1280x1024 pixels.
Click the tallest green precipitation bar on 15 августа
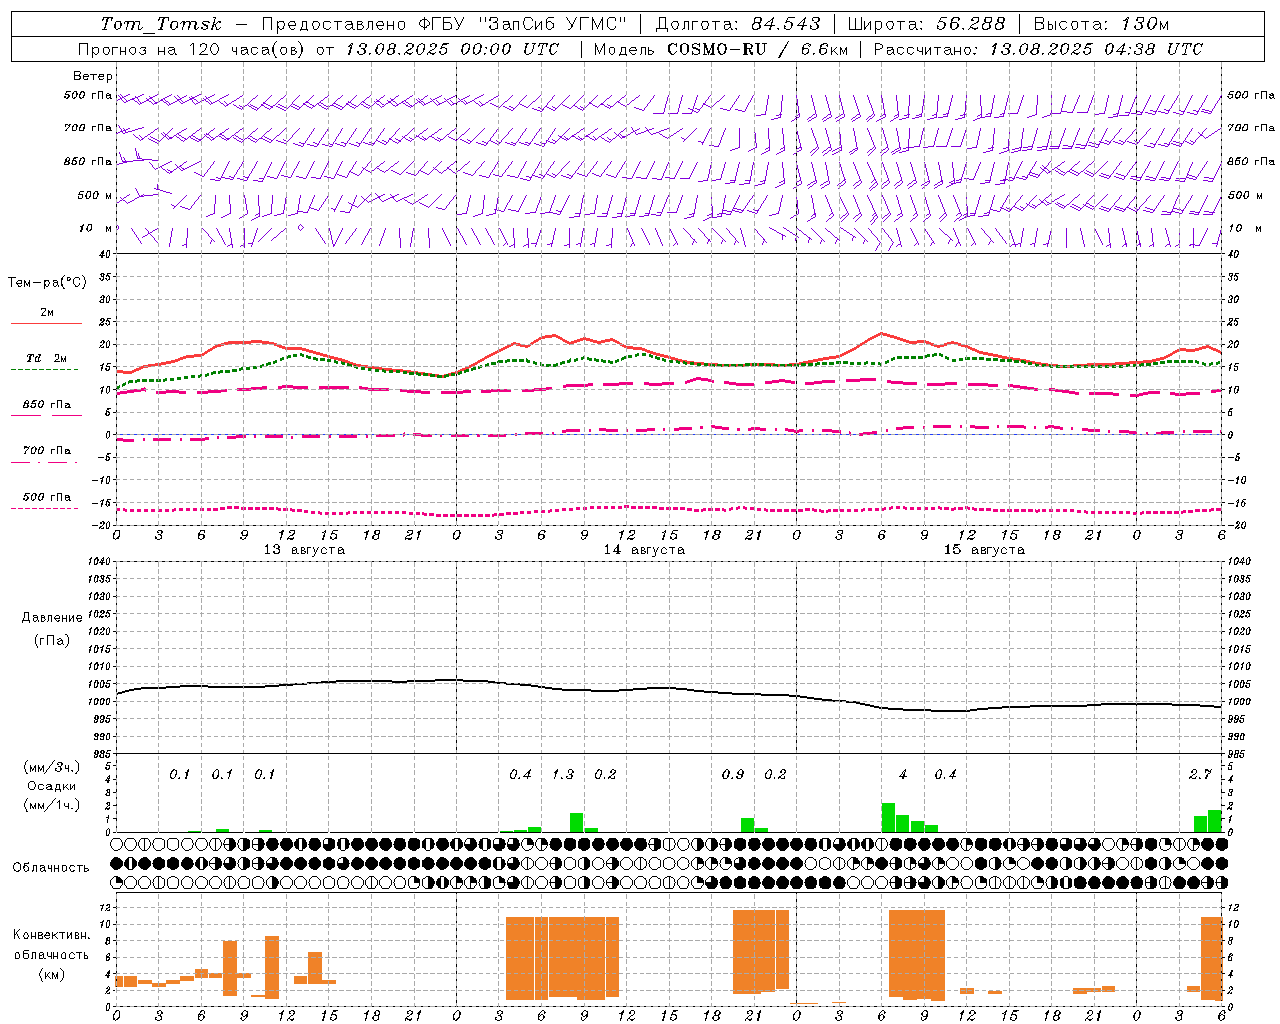[x=888, y=817]
